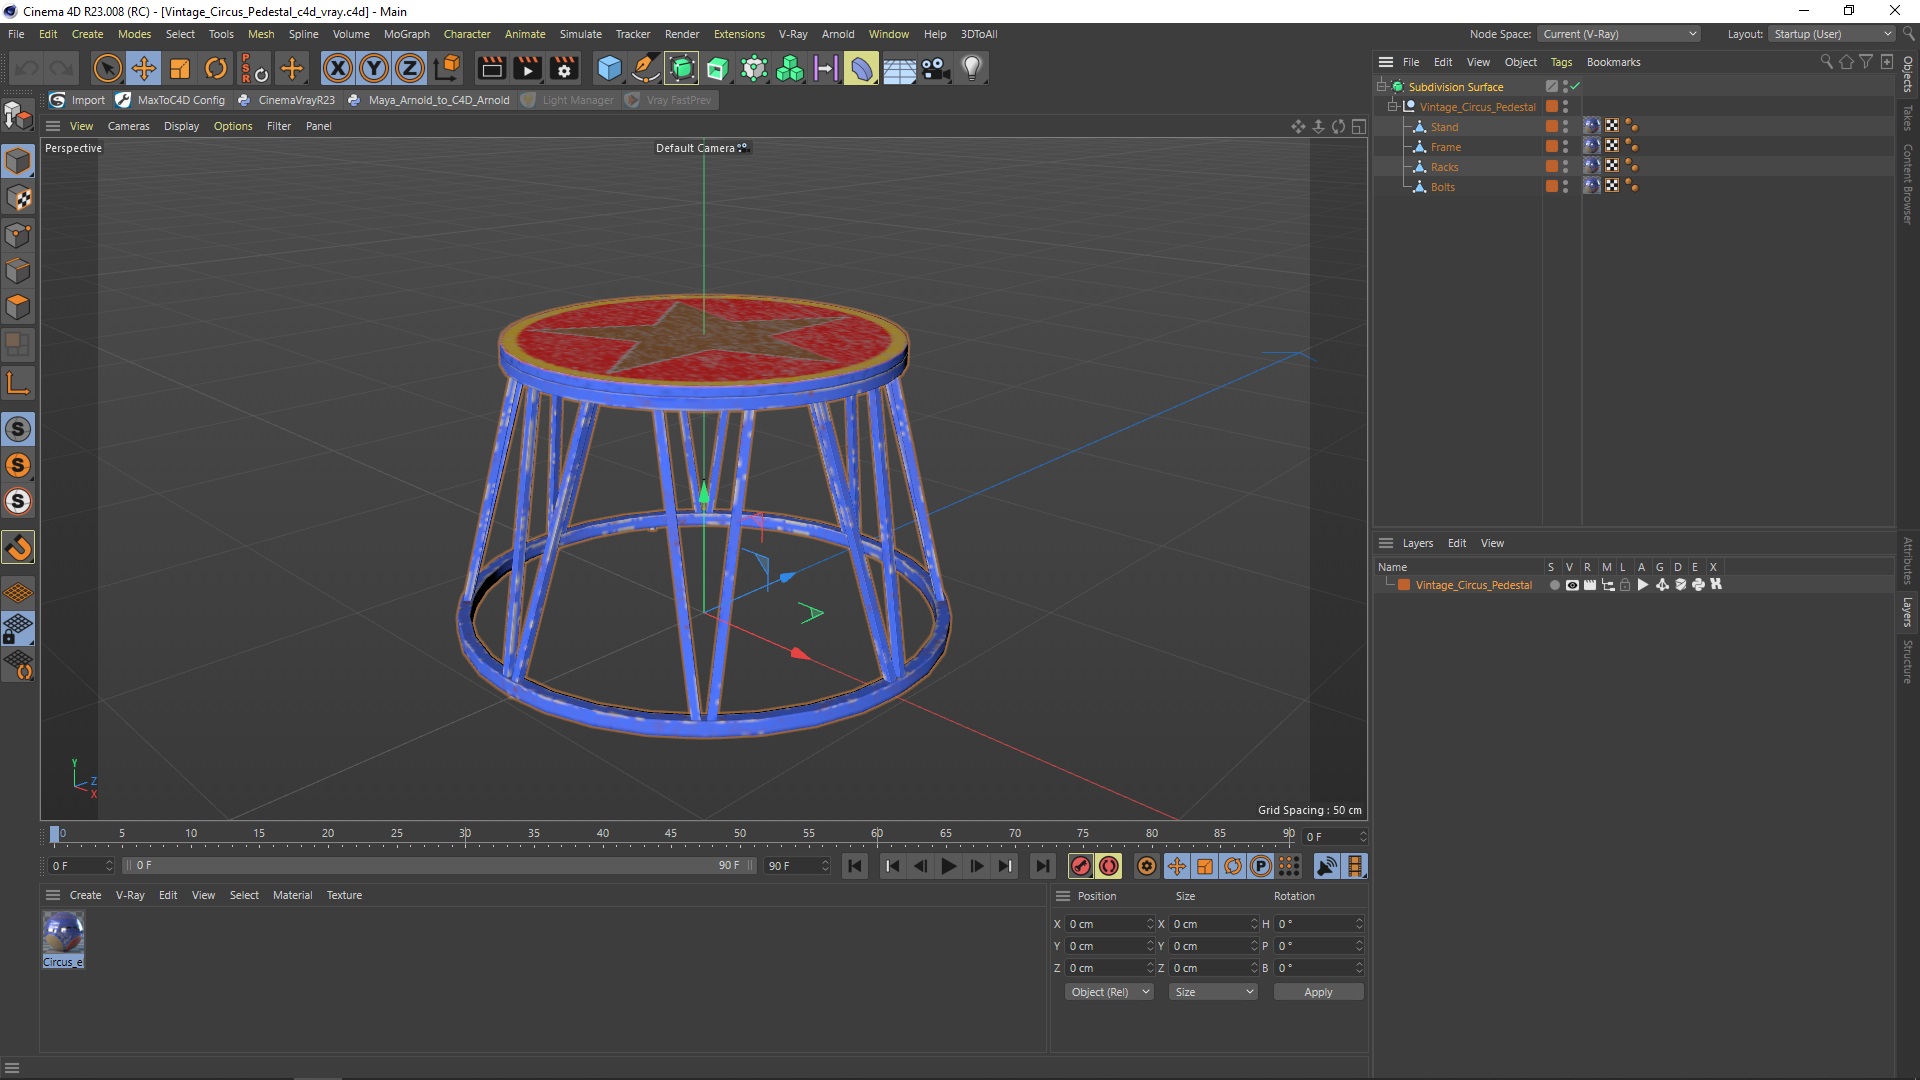Click the Render View clapperboard icon

coord(491,68)
